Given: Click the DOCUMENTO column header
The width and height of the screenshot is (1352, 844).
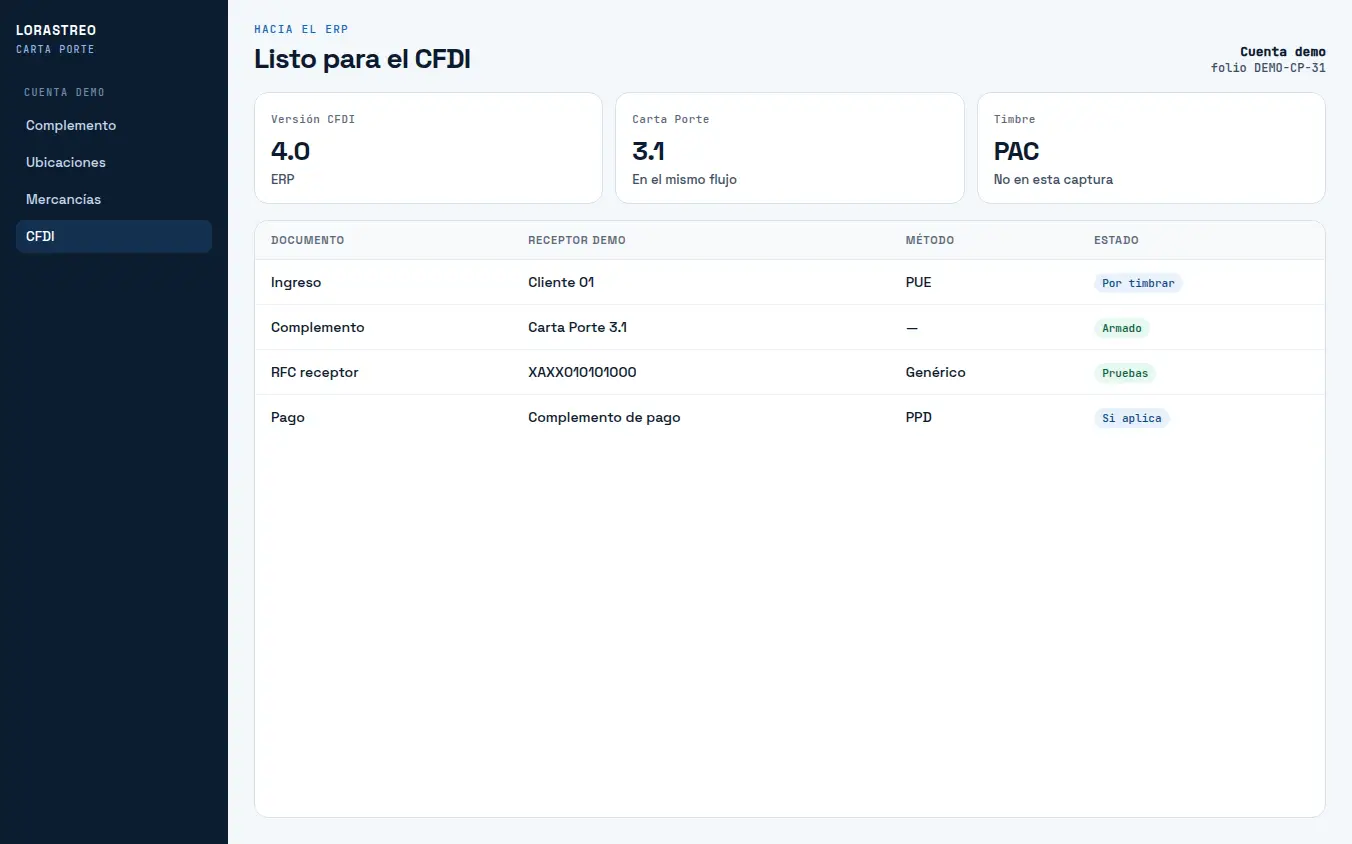Looking at the screenshot, I should [308, 241].
